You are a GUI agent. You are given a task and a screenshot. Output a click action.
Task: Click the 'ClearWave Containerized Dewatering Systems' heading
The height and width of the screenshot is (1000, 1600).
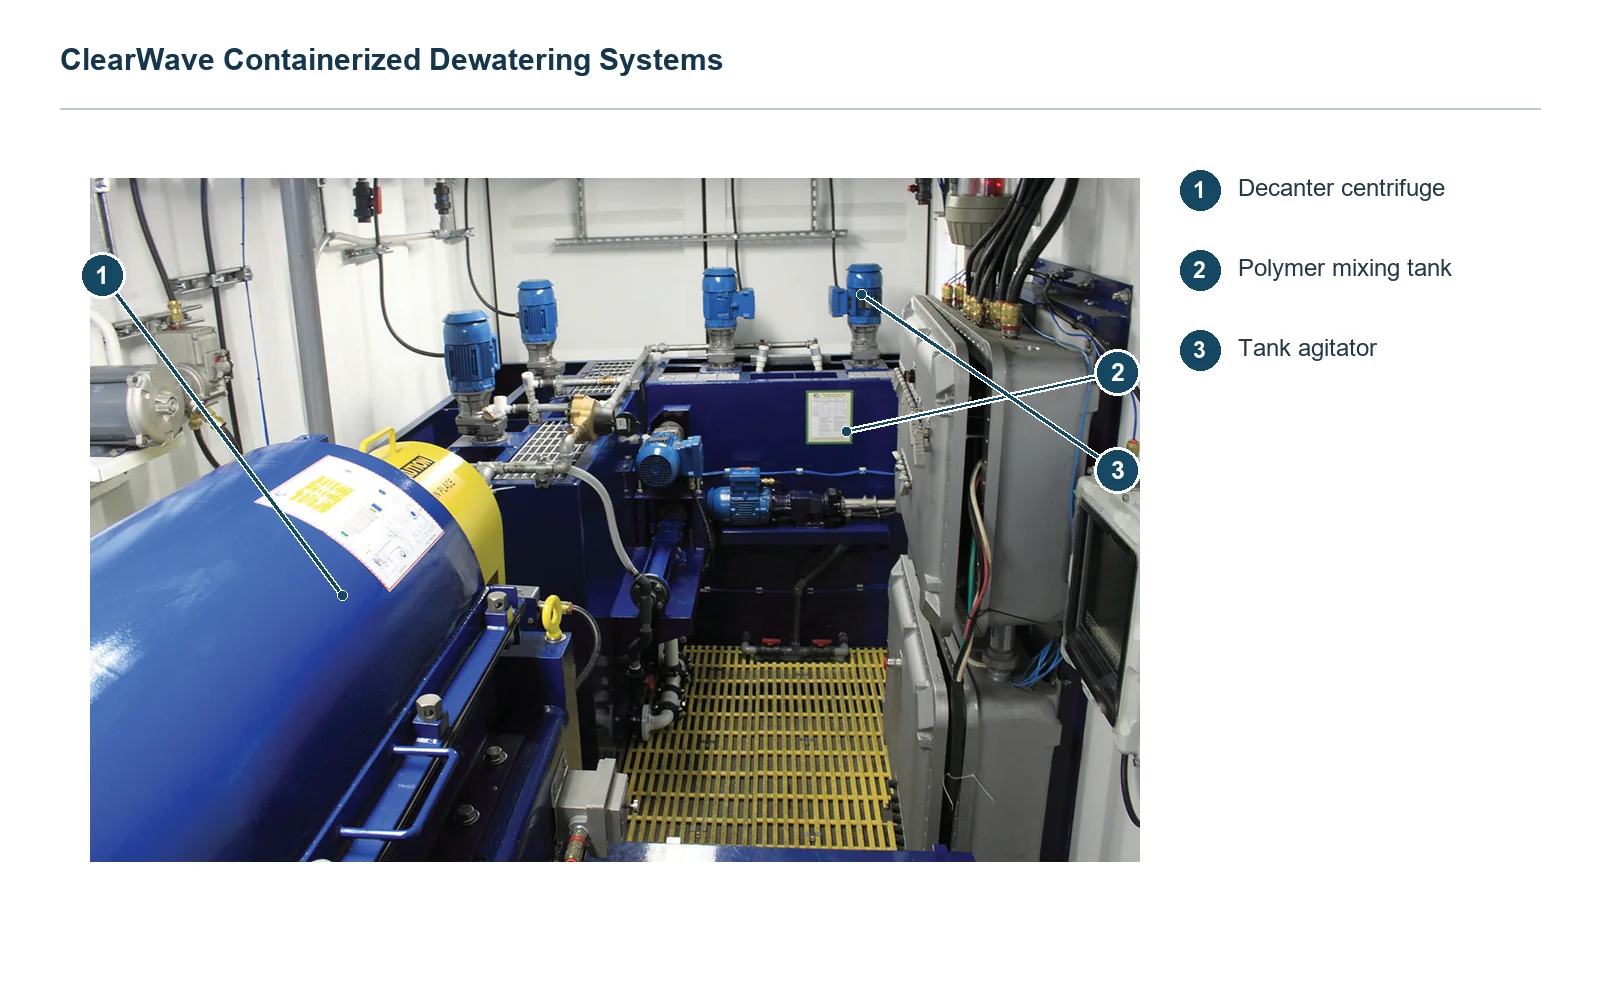coord(391,60)
